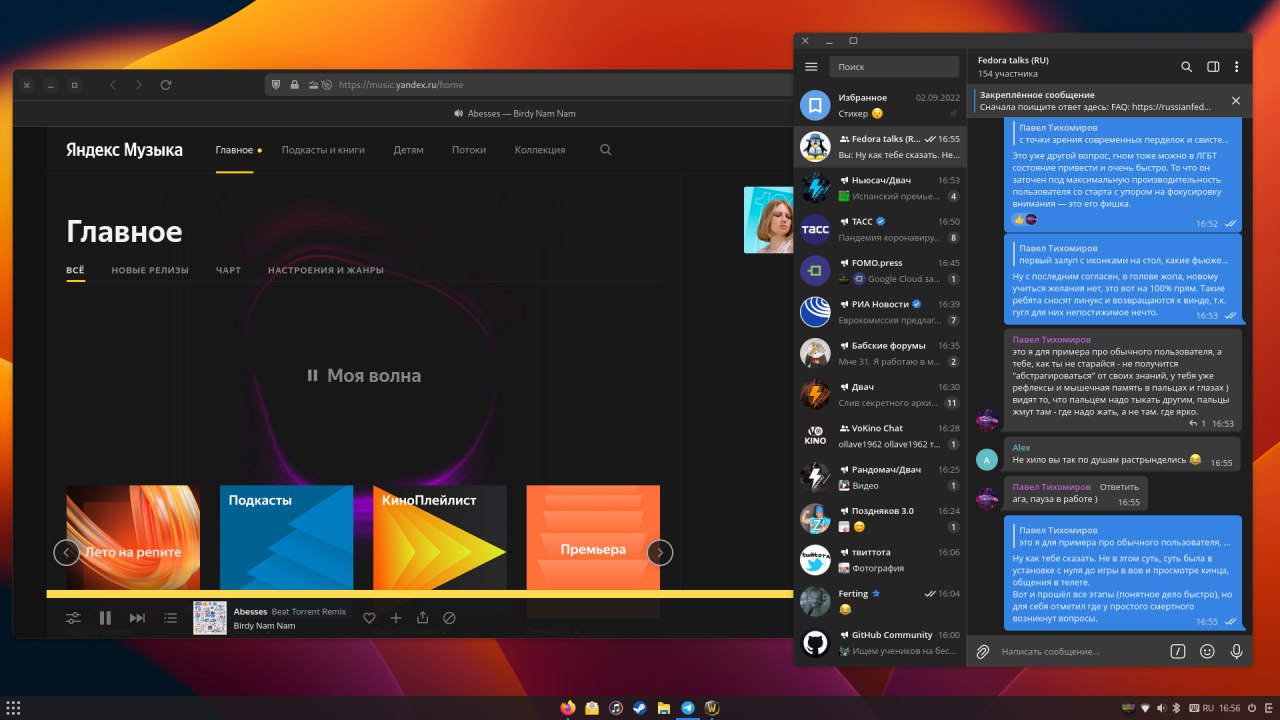Open the Главное navigation tab
The width and height of the screenshot is (1280, 720).
pos(234,150)
